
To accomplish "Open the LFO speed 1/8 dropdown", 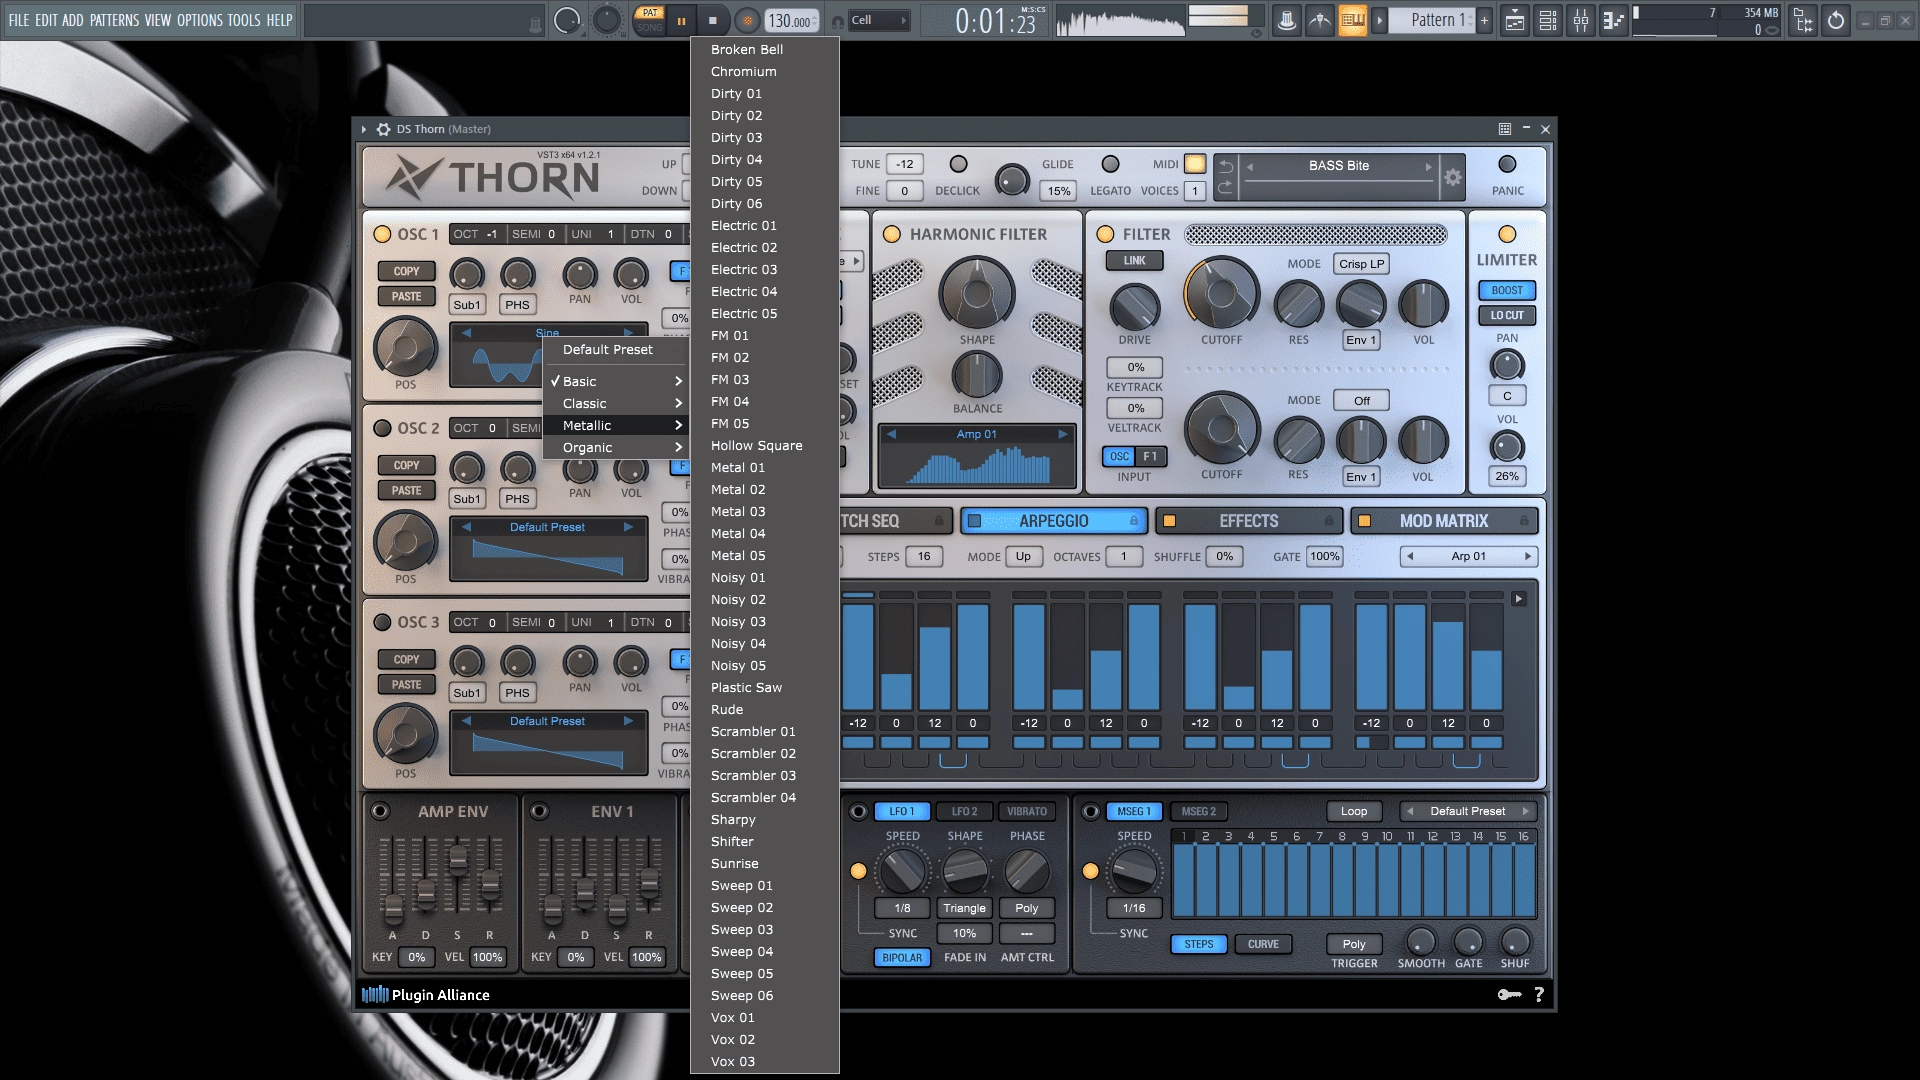I will tap(902, 908).
